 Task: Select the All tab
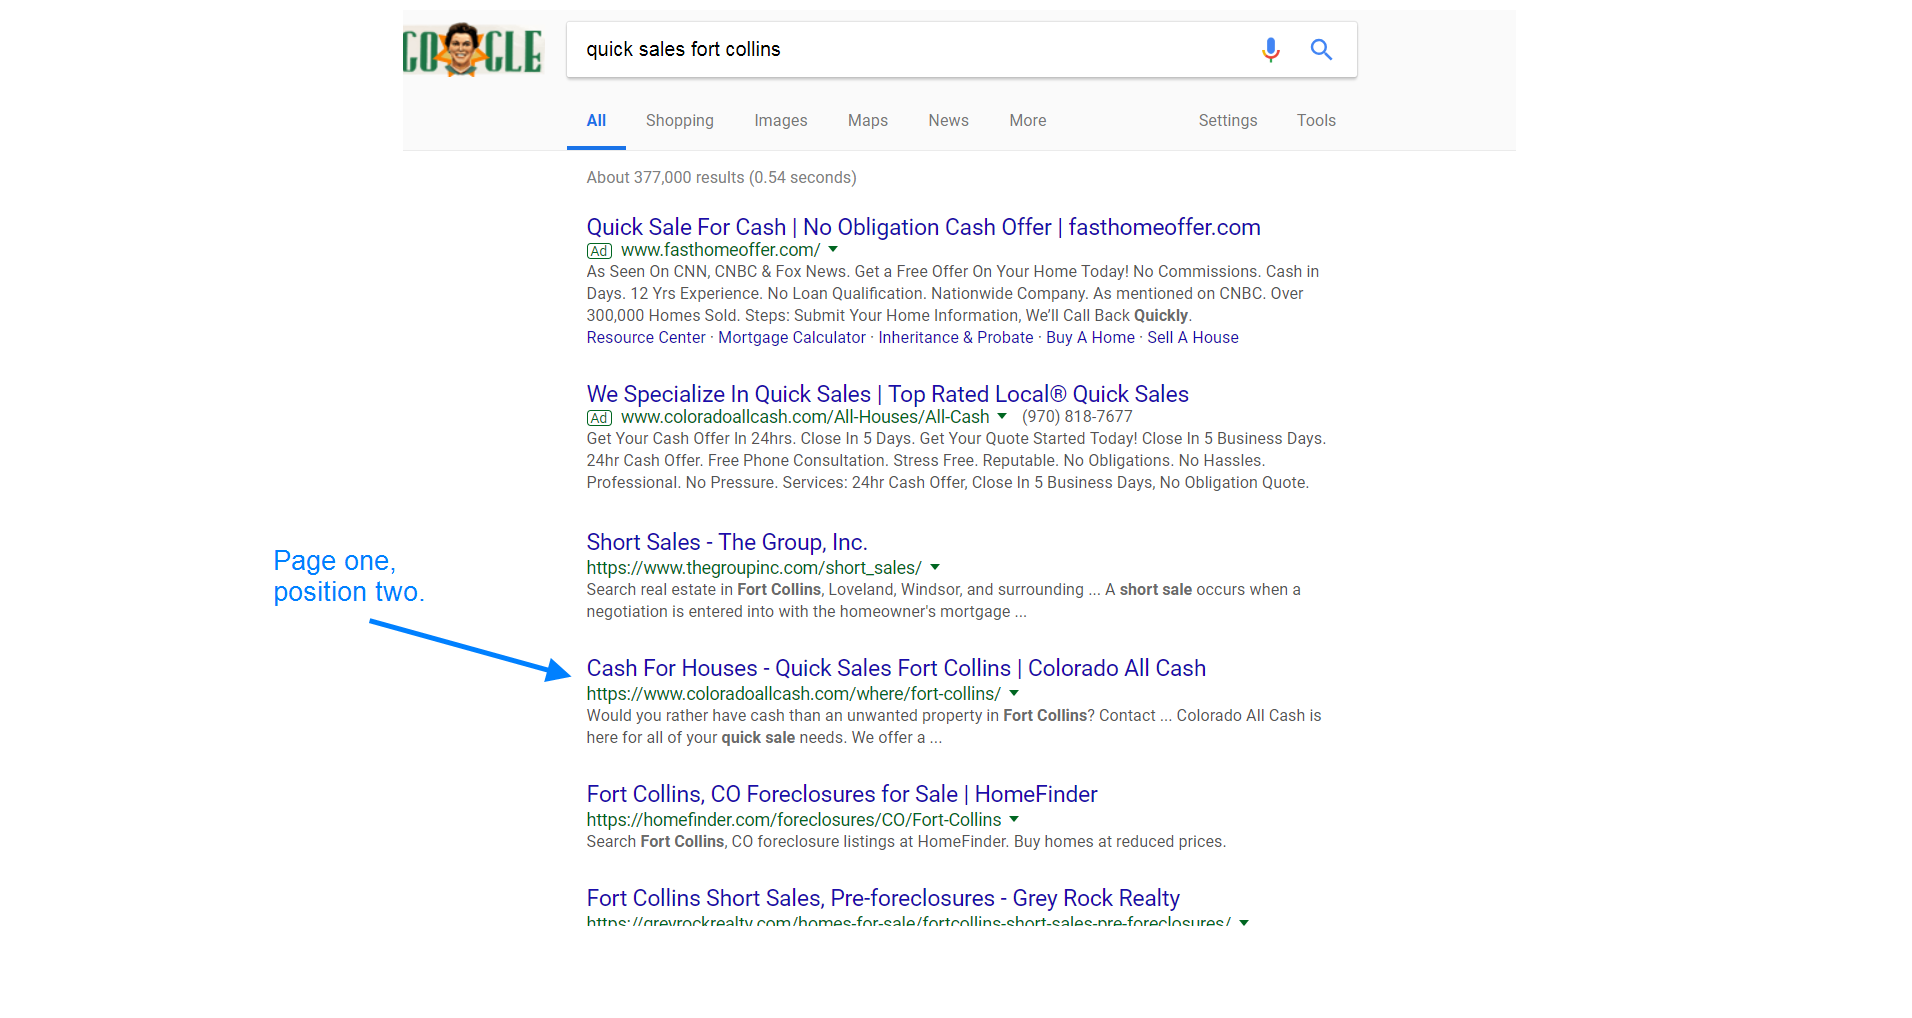tap(596, 120)
